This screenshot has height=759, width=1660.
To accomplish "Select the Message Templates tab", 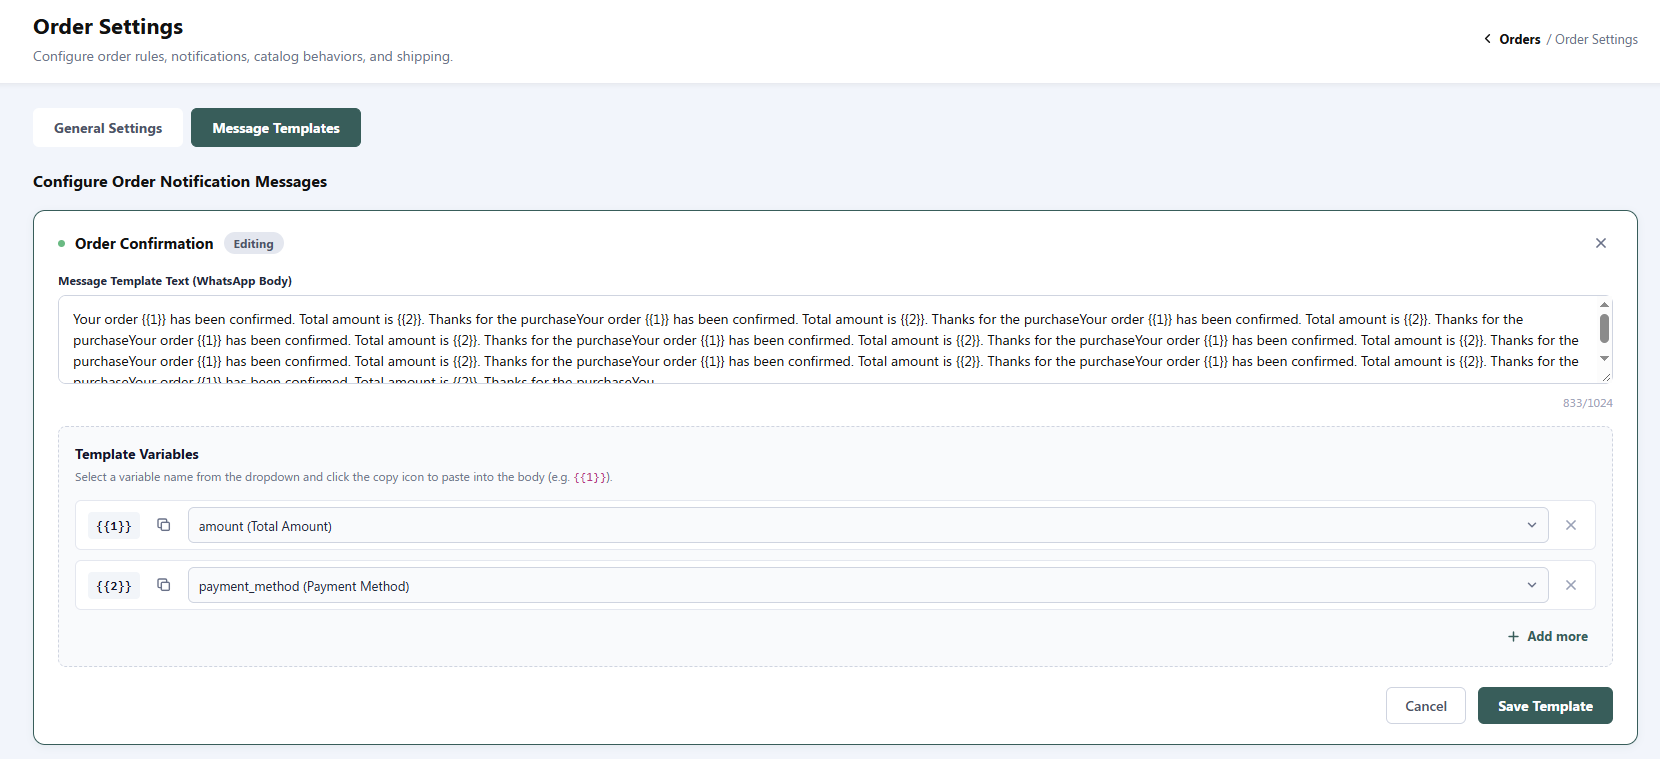I will [276, 128].
